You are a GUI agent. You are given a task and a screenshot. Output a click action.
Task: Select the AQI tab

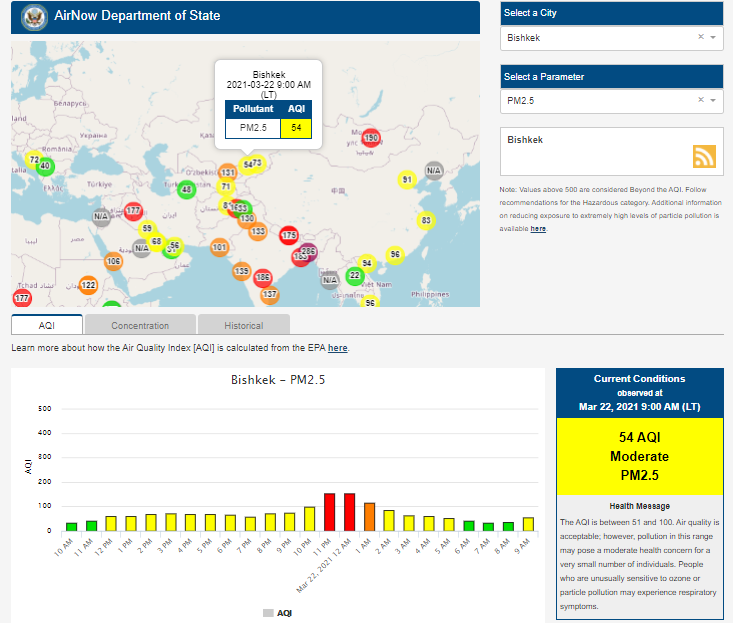47,325
